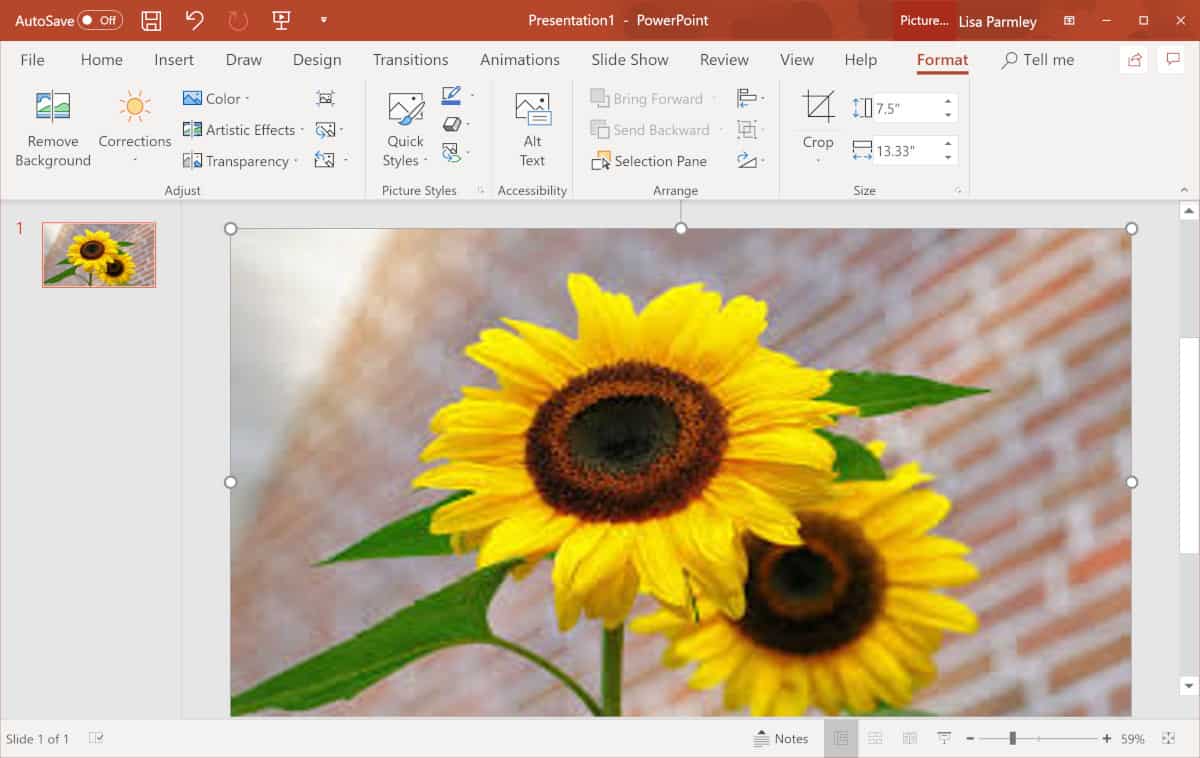Select the Remove Background tool
The image size is (1200, 758).
click(x=51, y=127)
